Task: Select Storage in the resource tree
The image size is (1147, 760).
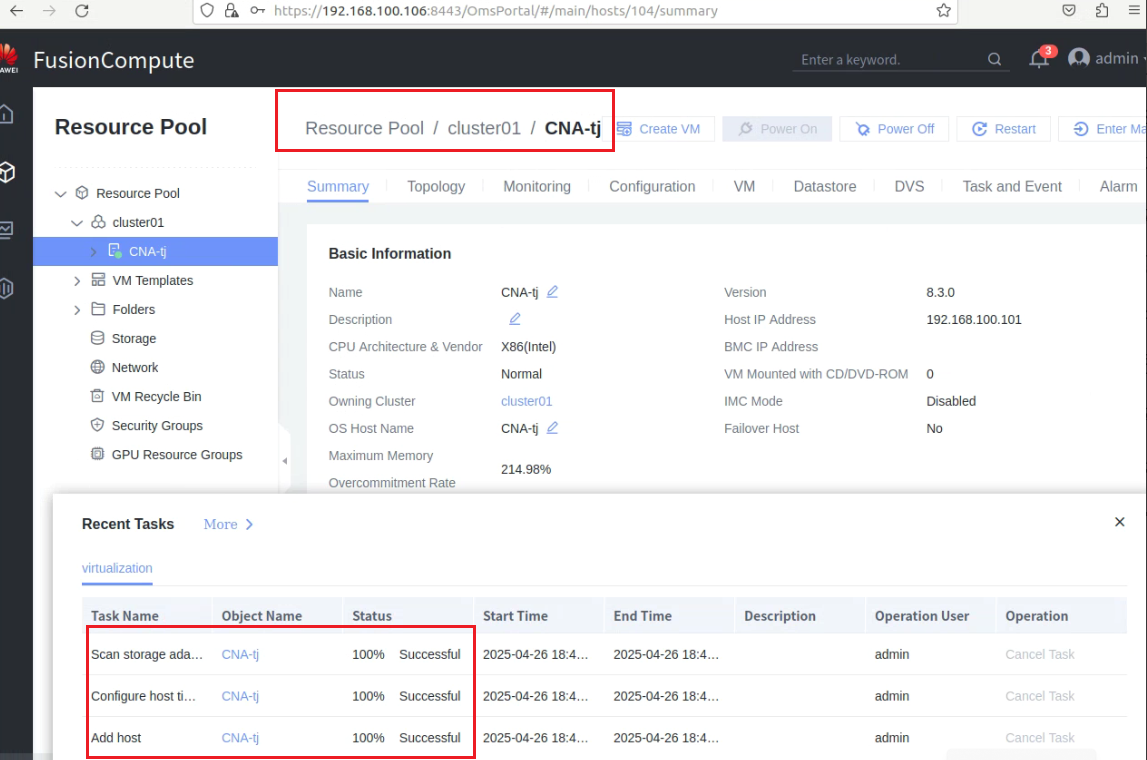Action: click(134, 339)
